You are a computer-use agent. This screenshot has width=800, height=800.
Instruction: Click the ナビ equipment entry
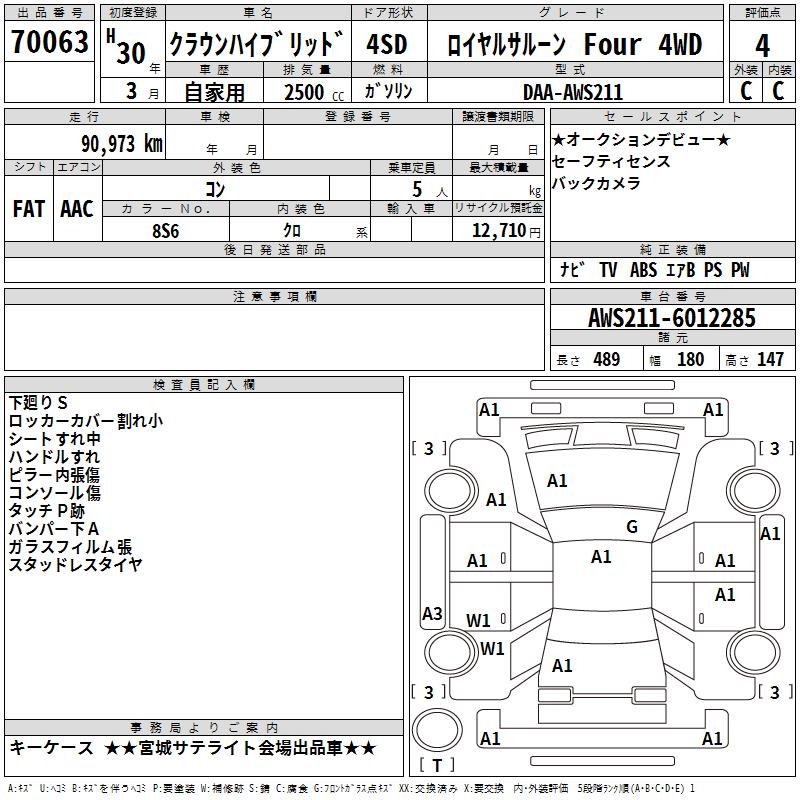click(571, 270)
